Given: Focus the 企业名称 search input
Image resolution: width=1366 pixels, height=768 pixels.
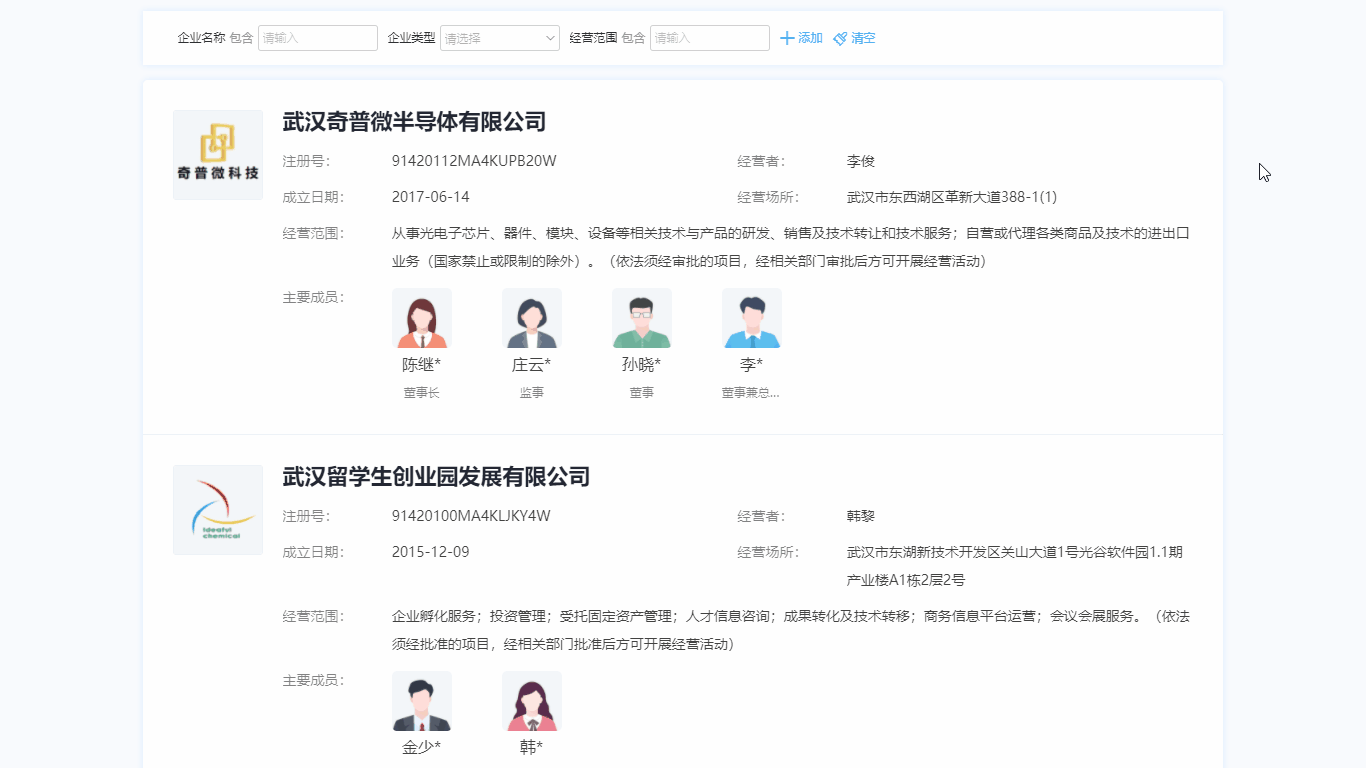Looking at the screenshot, I should coord(317,37).
